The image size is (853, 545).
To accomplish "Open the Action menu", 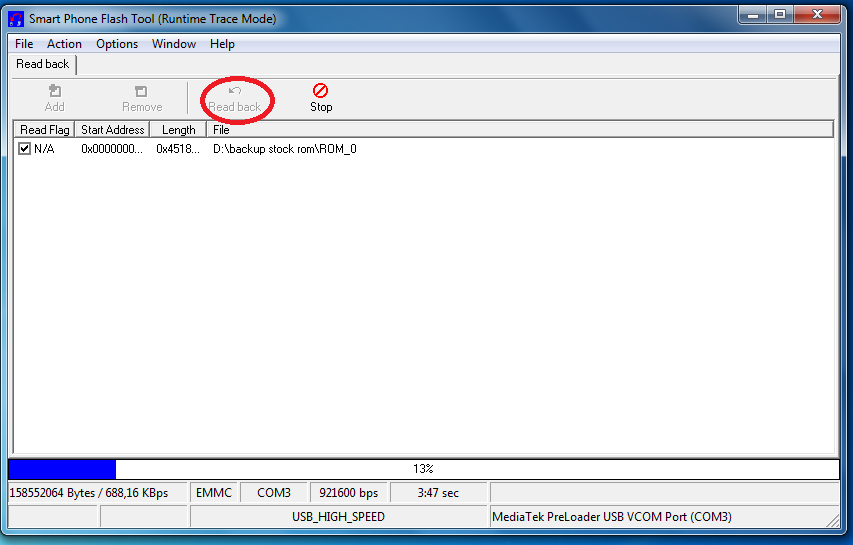I will coord(64,44).
